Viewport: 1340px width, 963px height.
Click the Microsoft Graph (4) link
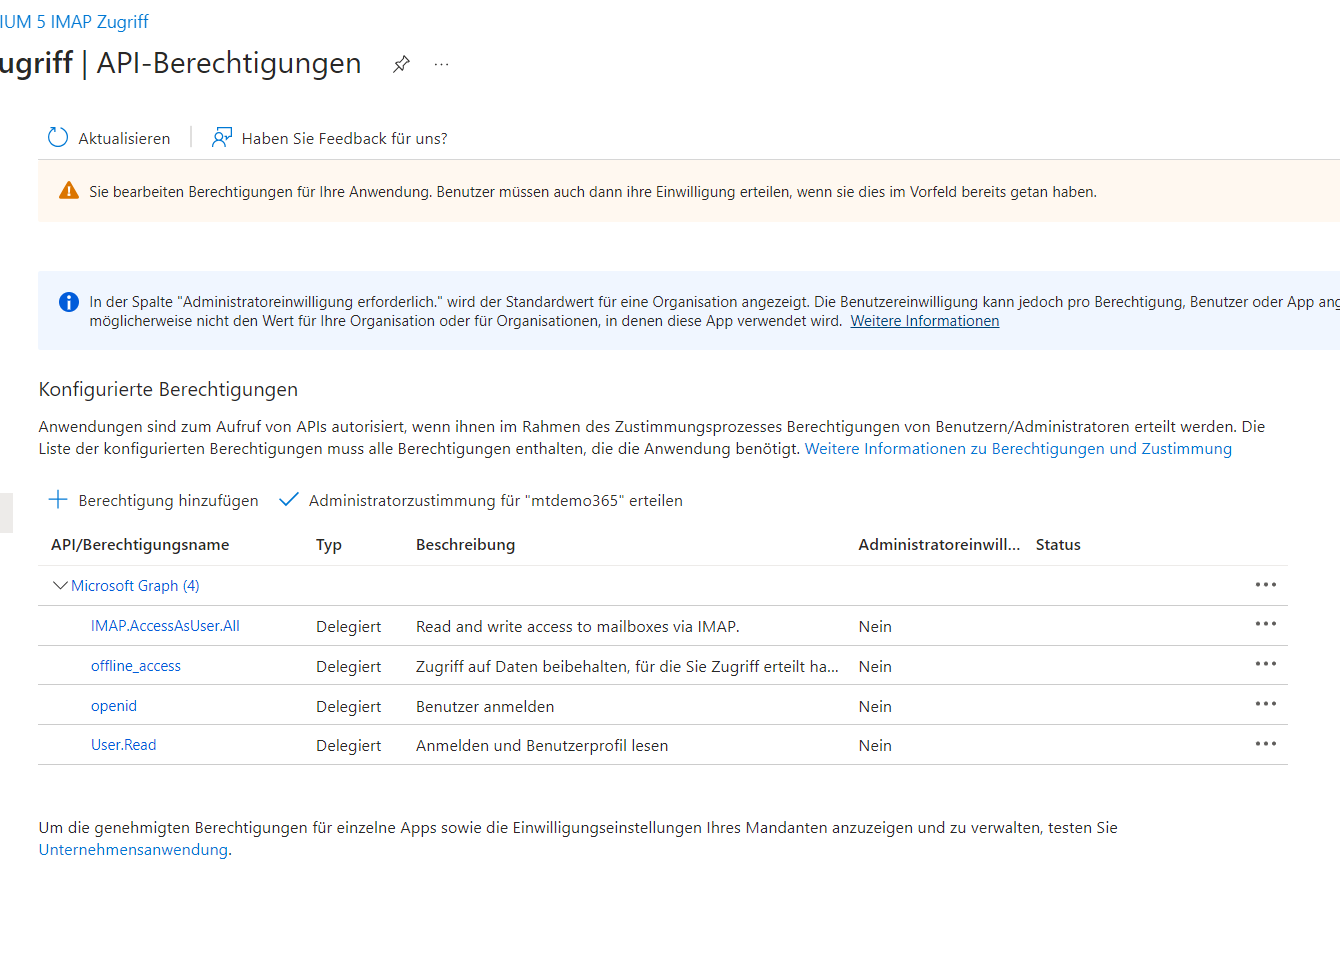tap(135, 586)
